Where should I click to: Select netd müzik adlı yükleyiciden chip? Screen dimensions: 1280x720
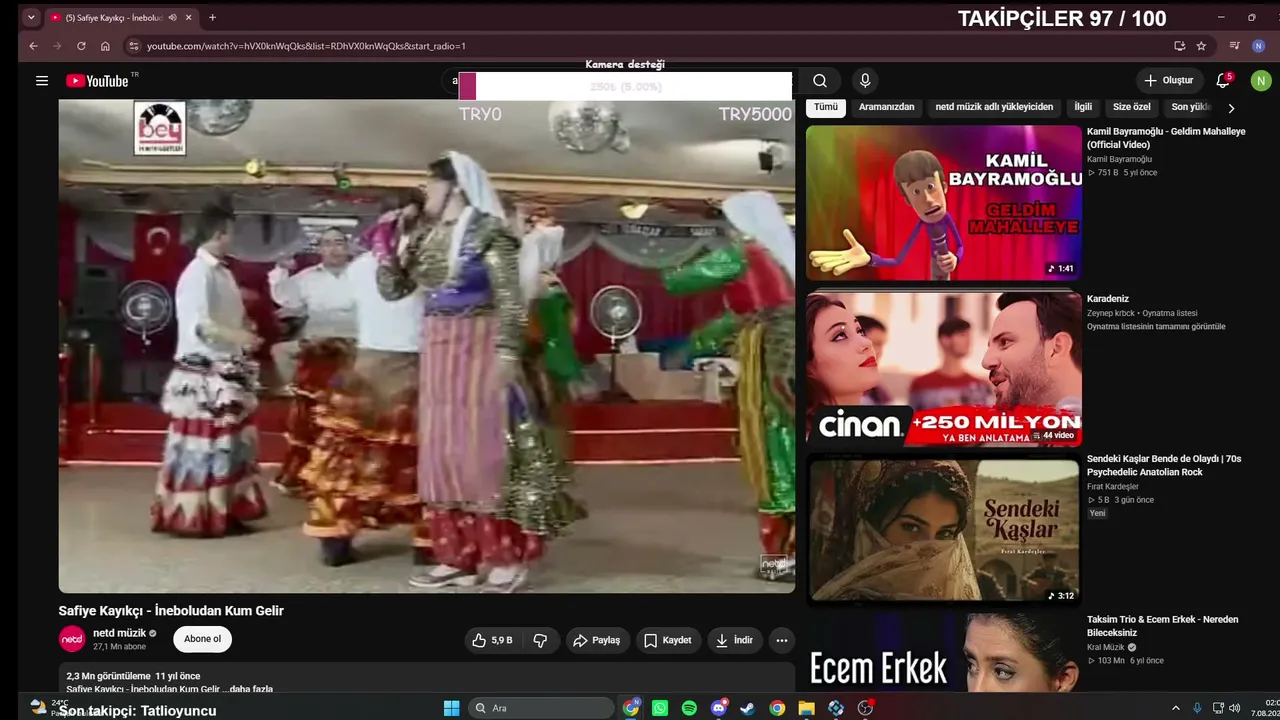point(994,107)
